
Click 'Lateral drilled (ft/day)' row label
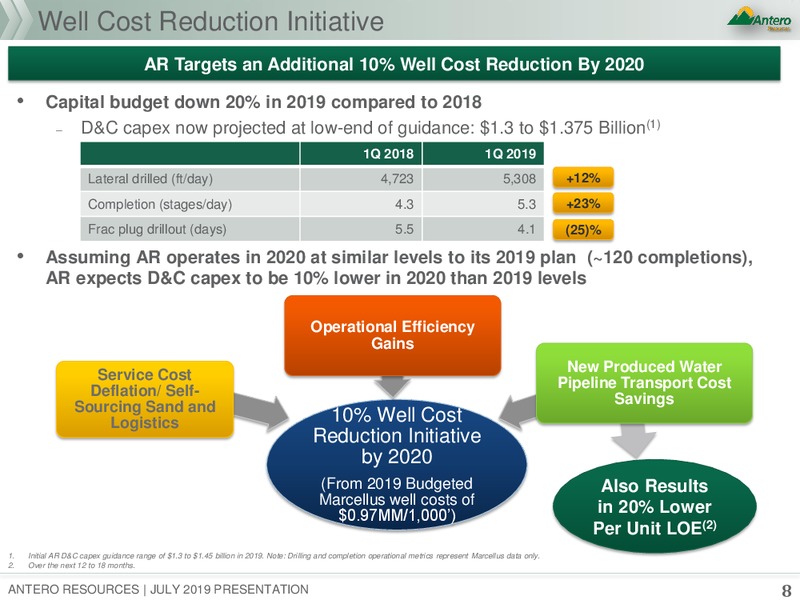[x=150, y=179]
